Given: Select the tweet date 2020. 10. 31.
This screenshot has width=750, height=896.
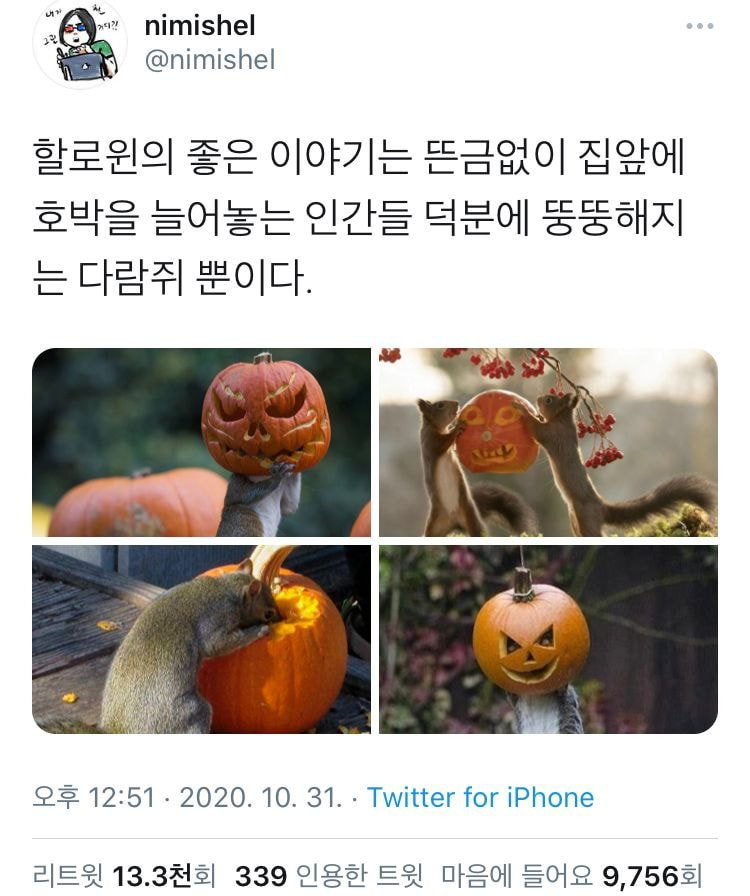Looking at the screenshot, I should click(x=261, y=797).
